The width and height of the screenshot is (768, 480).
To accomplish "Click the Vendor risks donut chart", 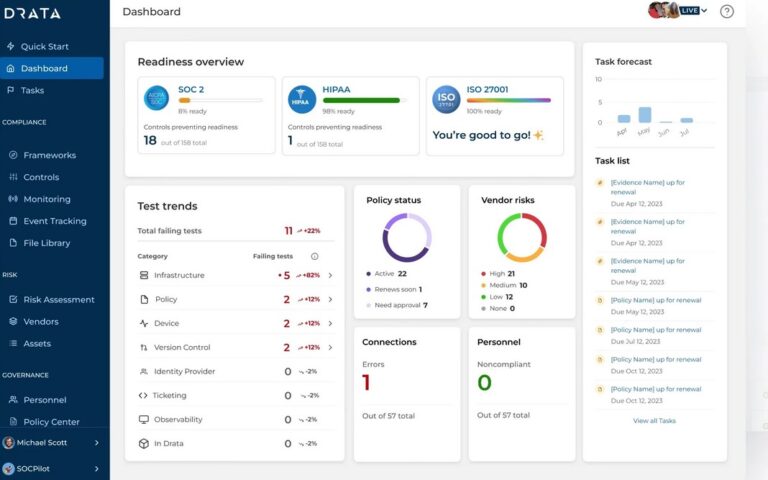I will 522,238.
